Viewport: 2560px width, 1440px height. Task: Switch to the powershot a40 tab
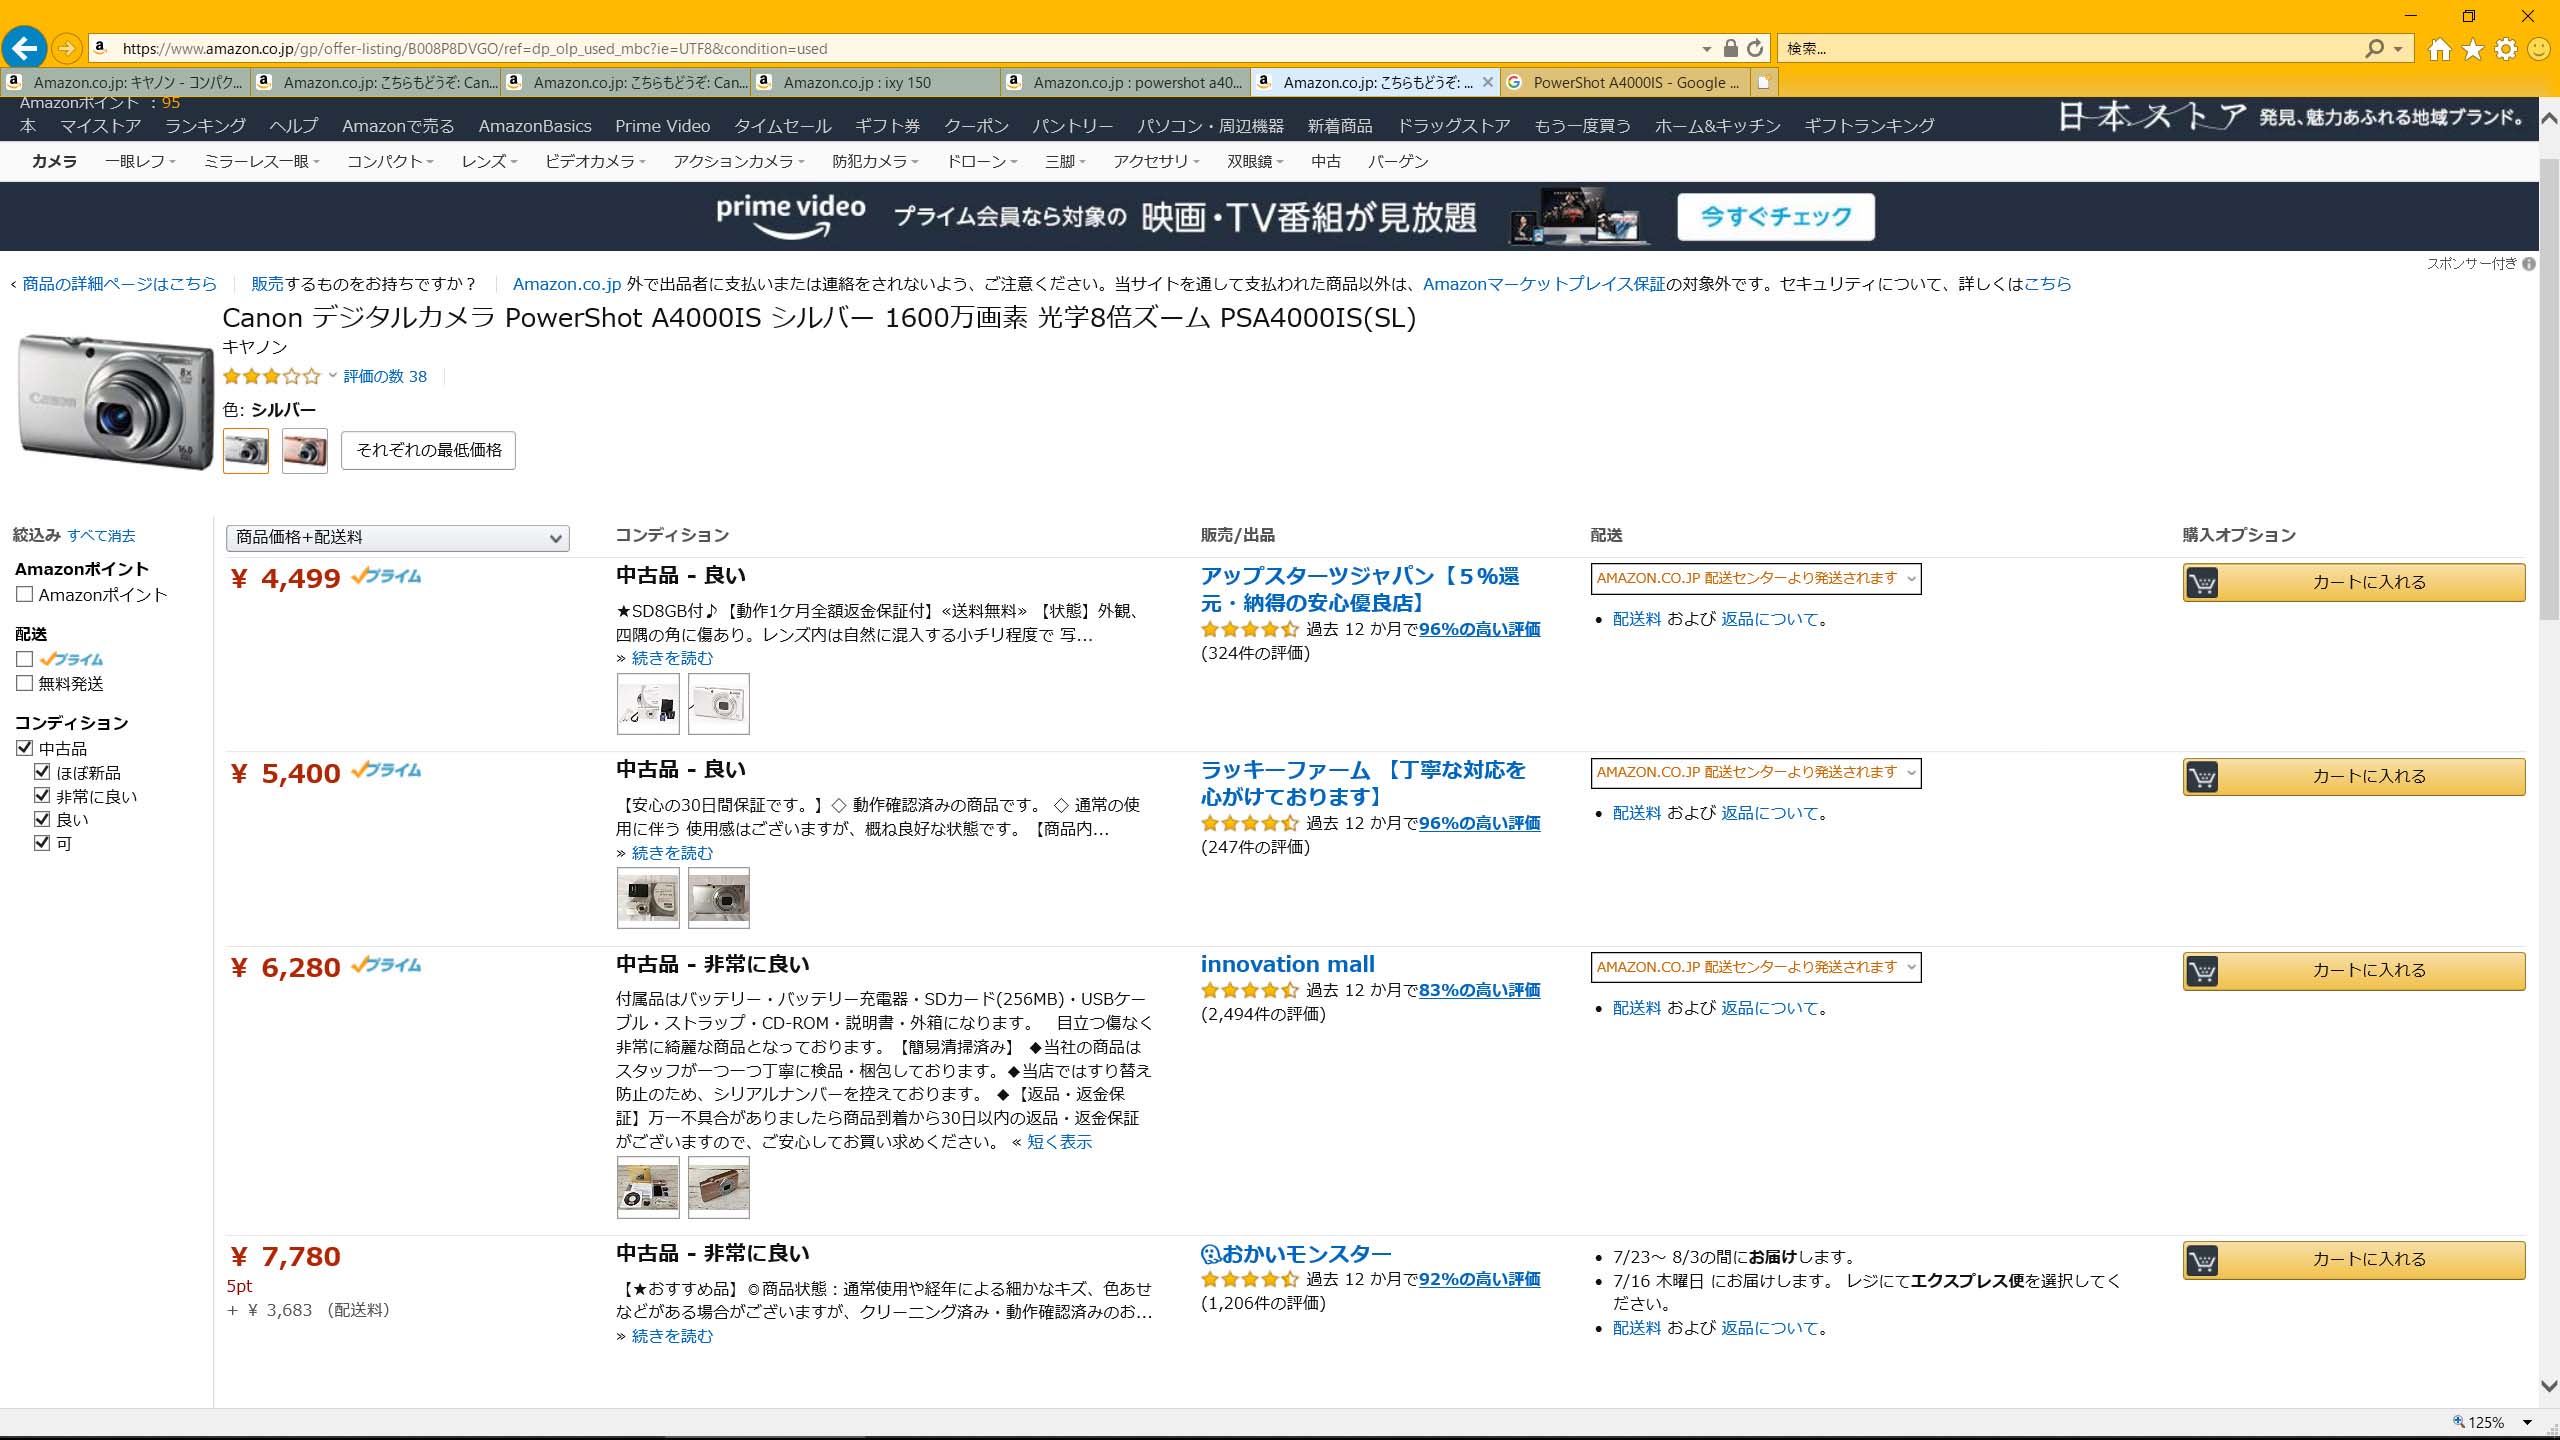tap(1125, 82)
